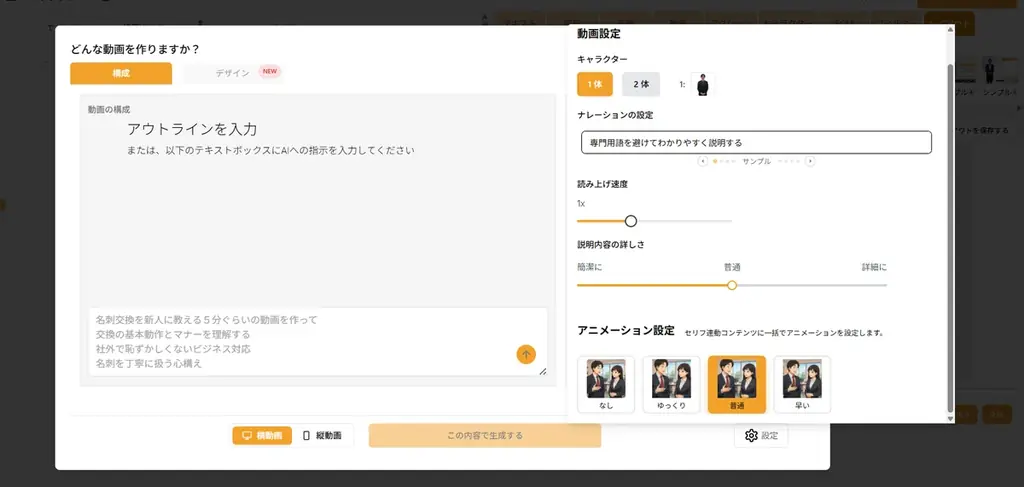Click the AI instruction text box
The height and width of the screenshot is (487, 1024).
(x=300, y=341)
